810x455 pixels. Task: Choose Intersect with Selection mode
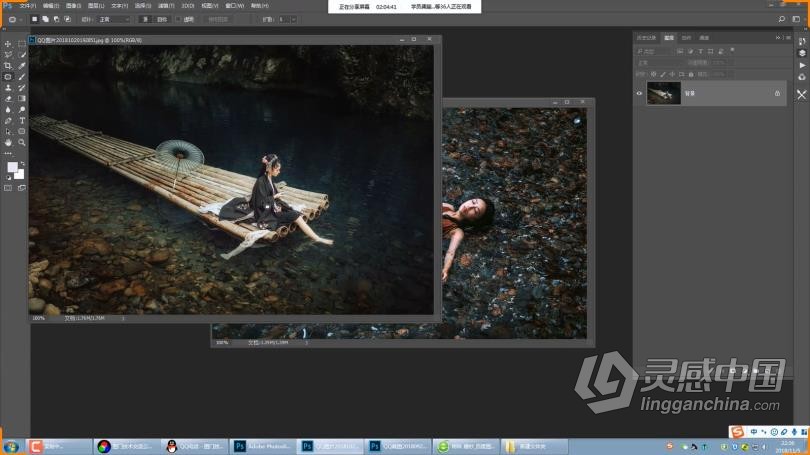(67, 19)
